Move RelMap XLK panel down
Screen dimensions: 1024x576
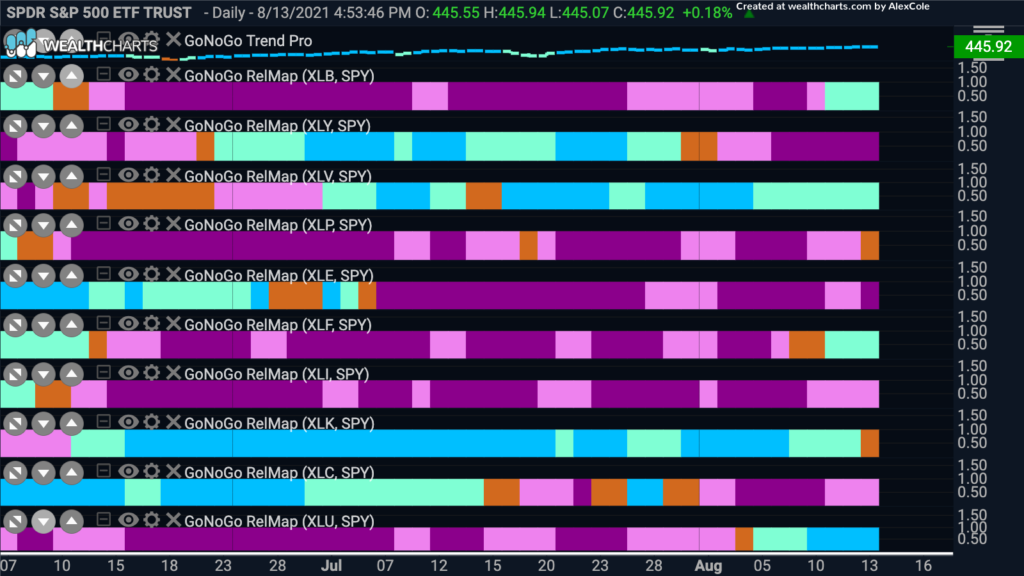click(43, 424)
